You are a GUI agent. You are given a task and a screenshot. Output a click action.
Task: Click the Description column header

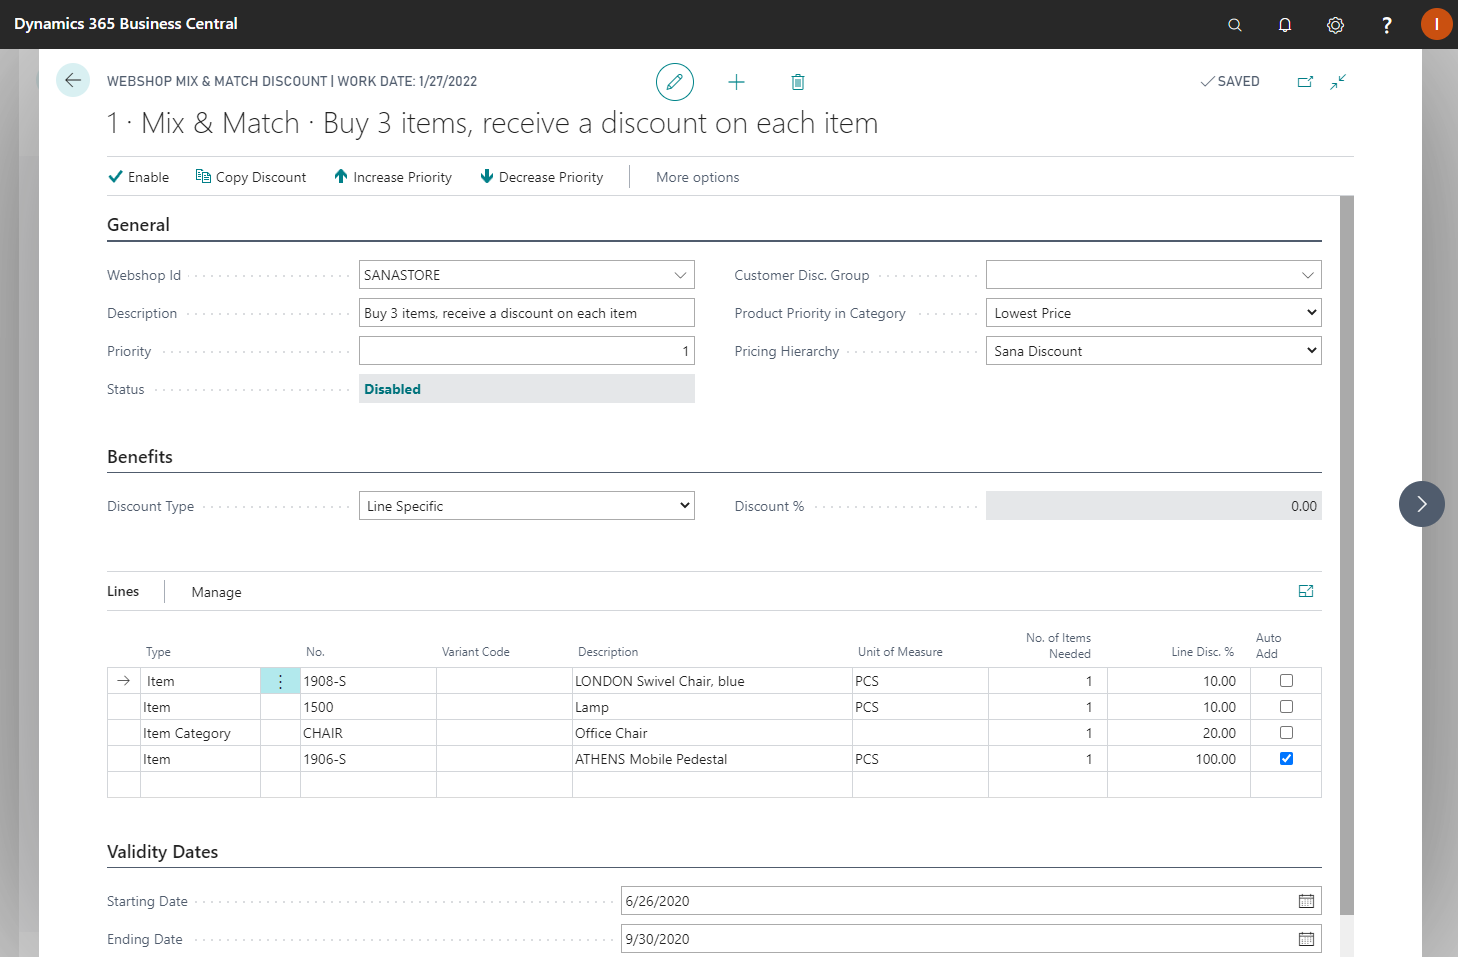coord(608,652)
